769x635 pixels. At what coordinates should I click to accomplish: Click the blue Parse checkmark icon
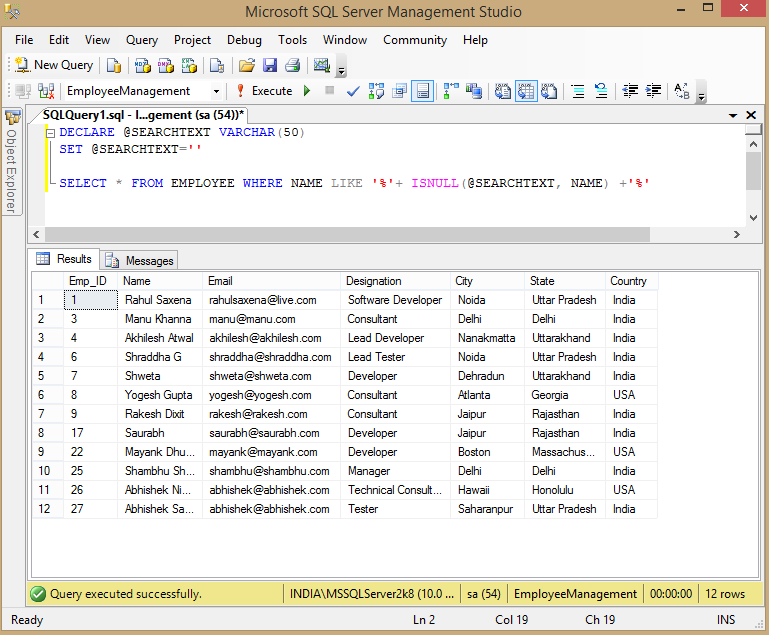[x=353, y=91]
